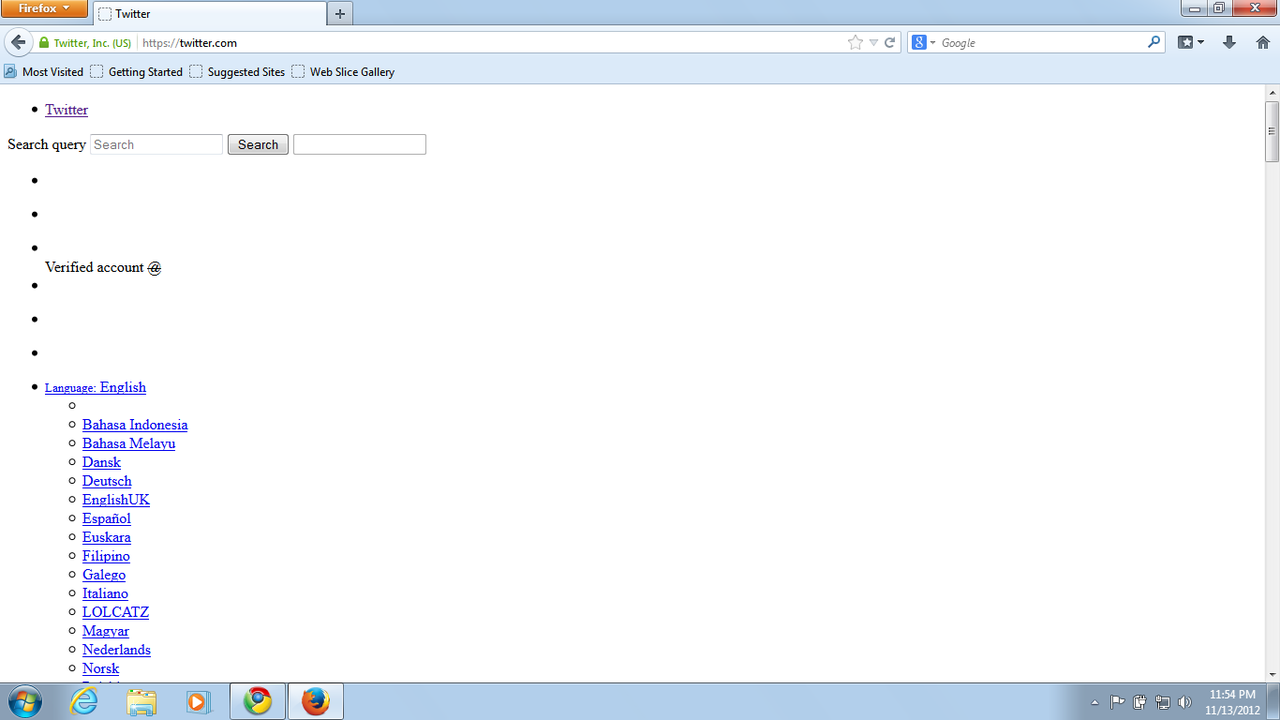Choose the Italiano language link
Screen dimensions: 1280x720
[105, 594]
